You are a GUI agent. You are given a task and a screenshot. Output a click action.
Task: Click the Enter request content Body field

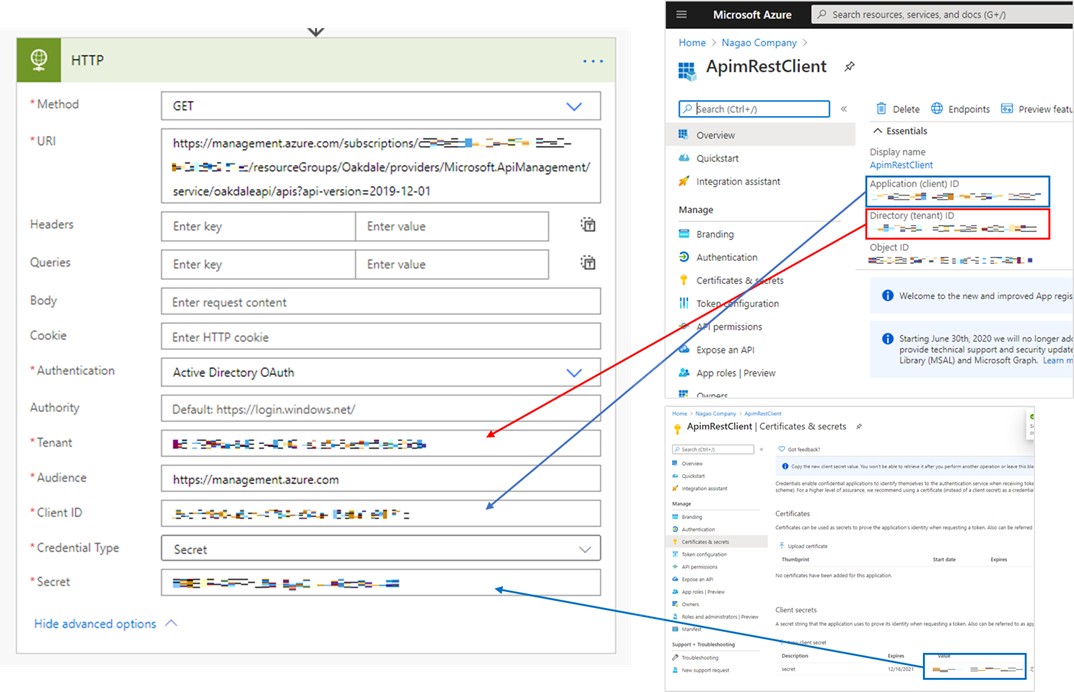[380, 300]
